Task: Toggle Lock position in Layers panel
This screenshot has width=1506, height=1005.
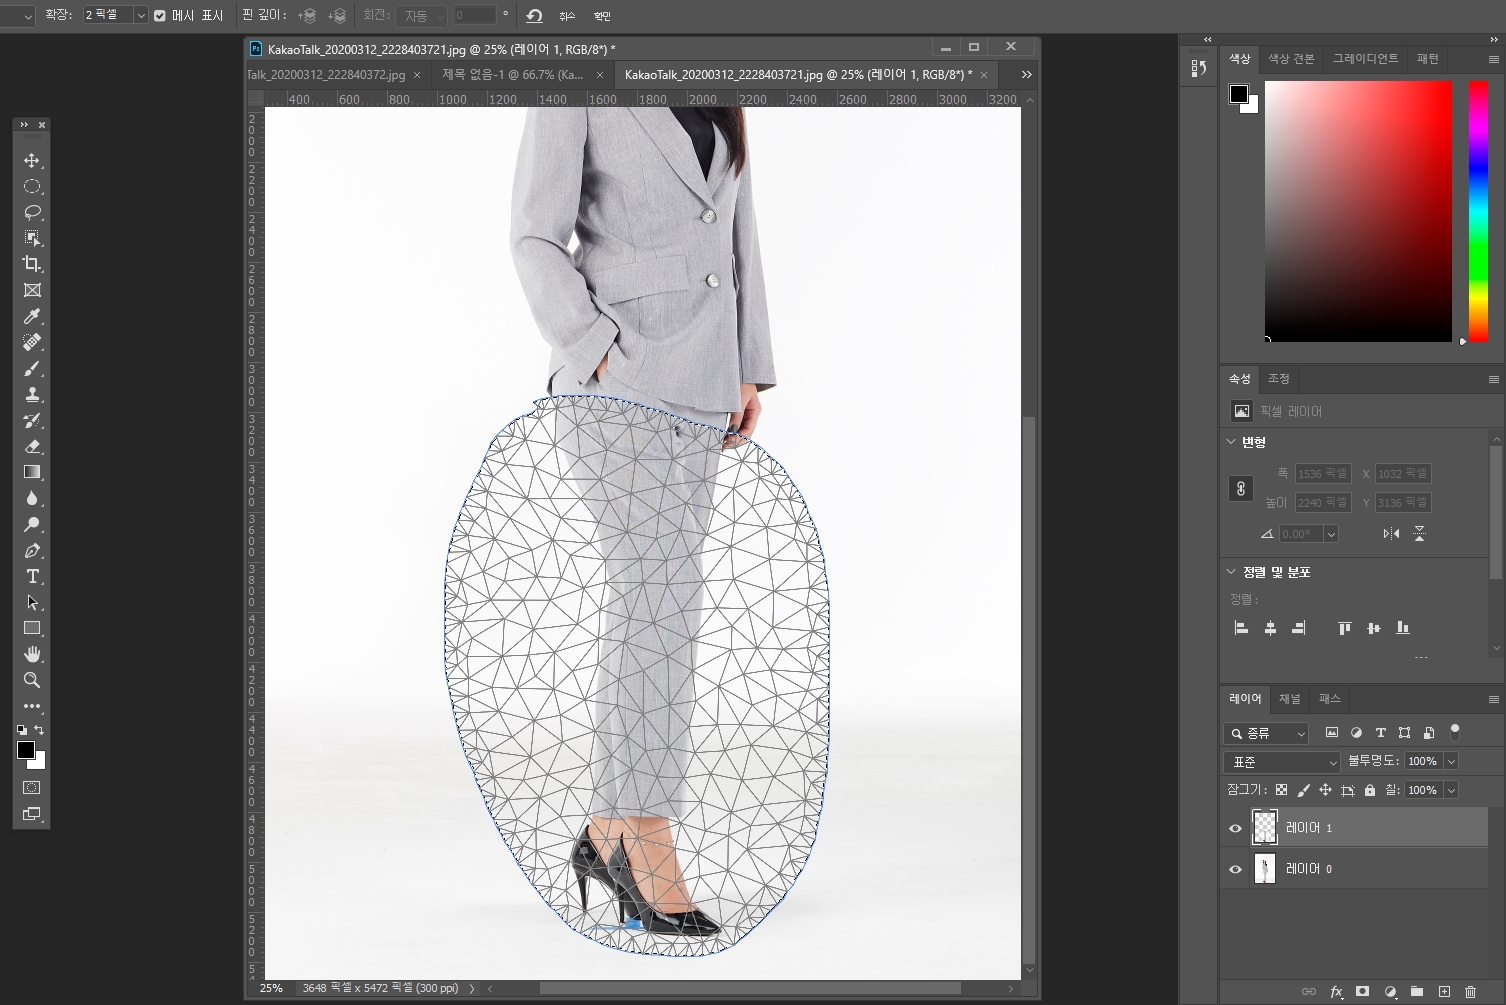Action: (1325, 790)
